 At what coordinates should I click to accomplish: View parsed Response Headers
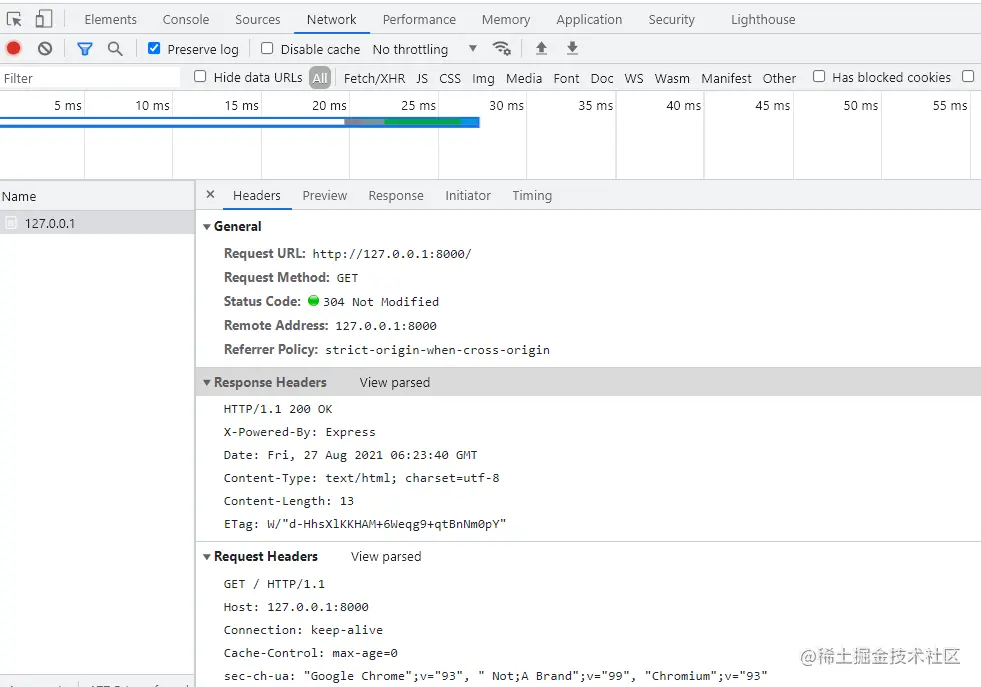[x=395, y=382]
